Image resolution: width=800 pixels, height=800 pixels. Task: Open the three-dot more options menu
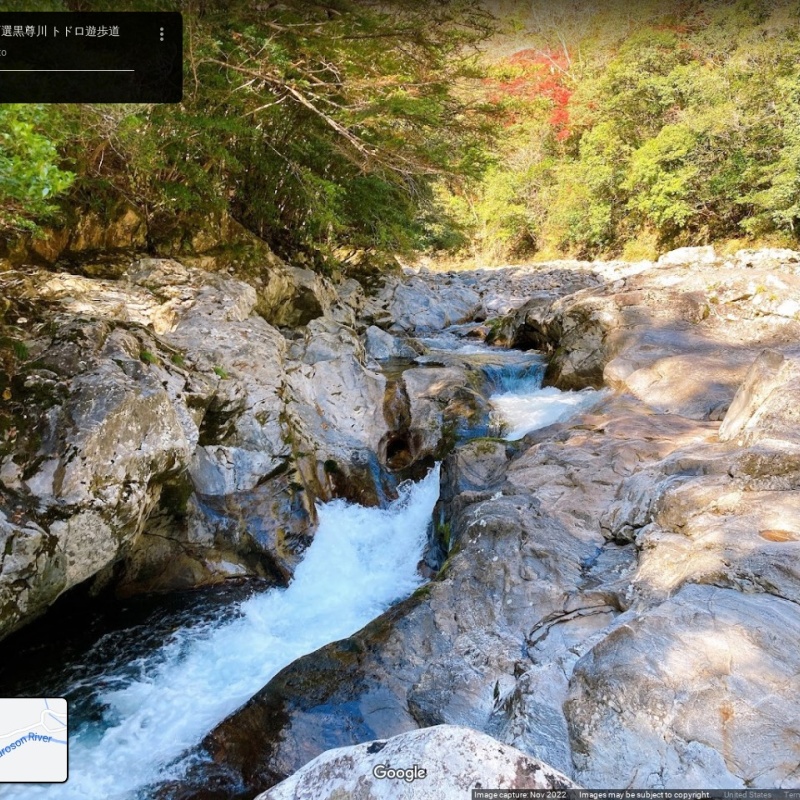(161, 34)
